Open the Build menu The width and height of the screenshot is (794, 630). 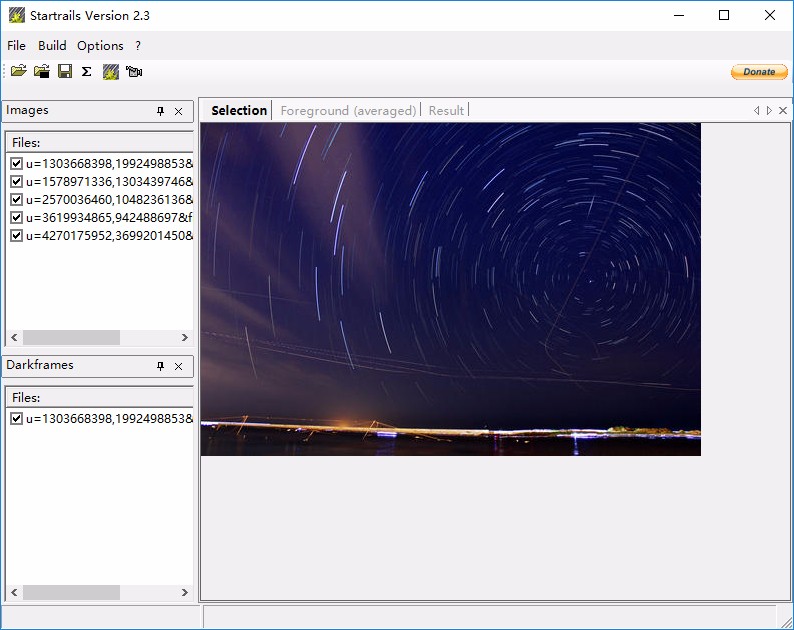(52, 45)
